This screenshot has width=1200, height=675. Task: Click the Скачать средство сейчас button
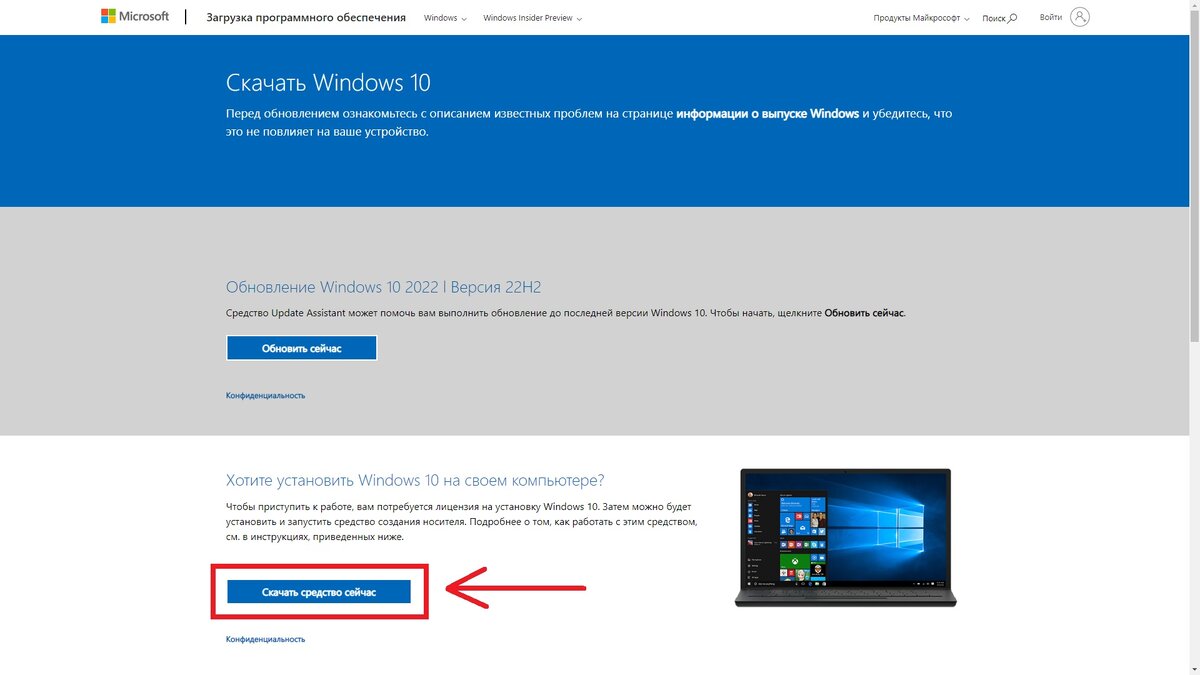click(319, 591)
